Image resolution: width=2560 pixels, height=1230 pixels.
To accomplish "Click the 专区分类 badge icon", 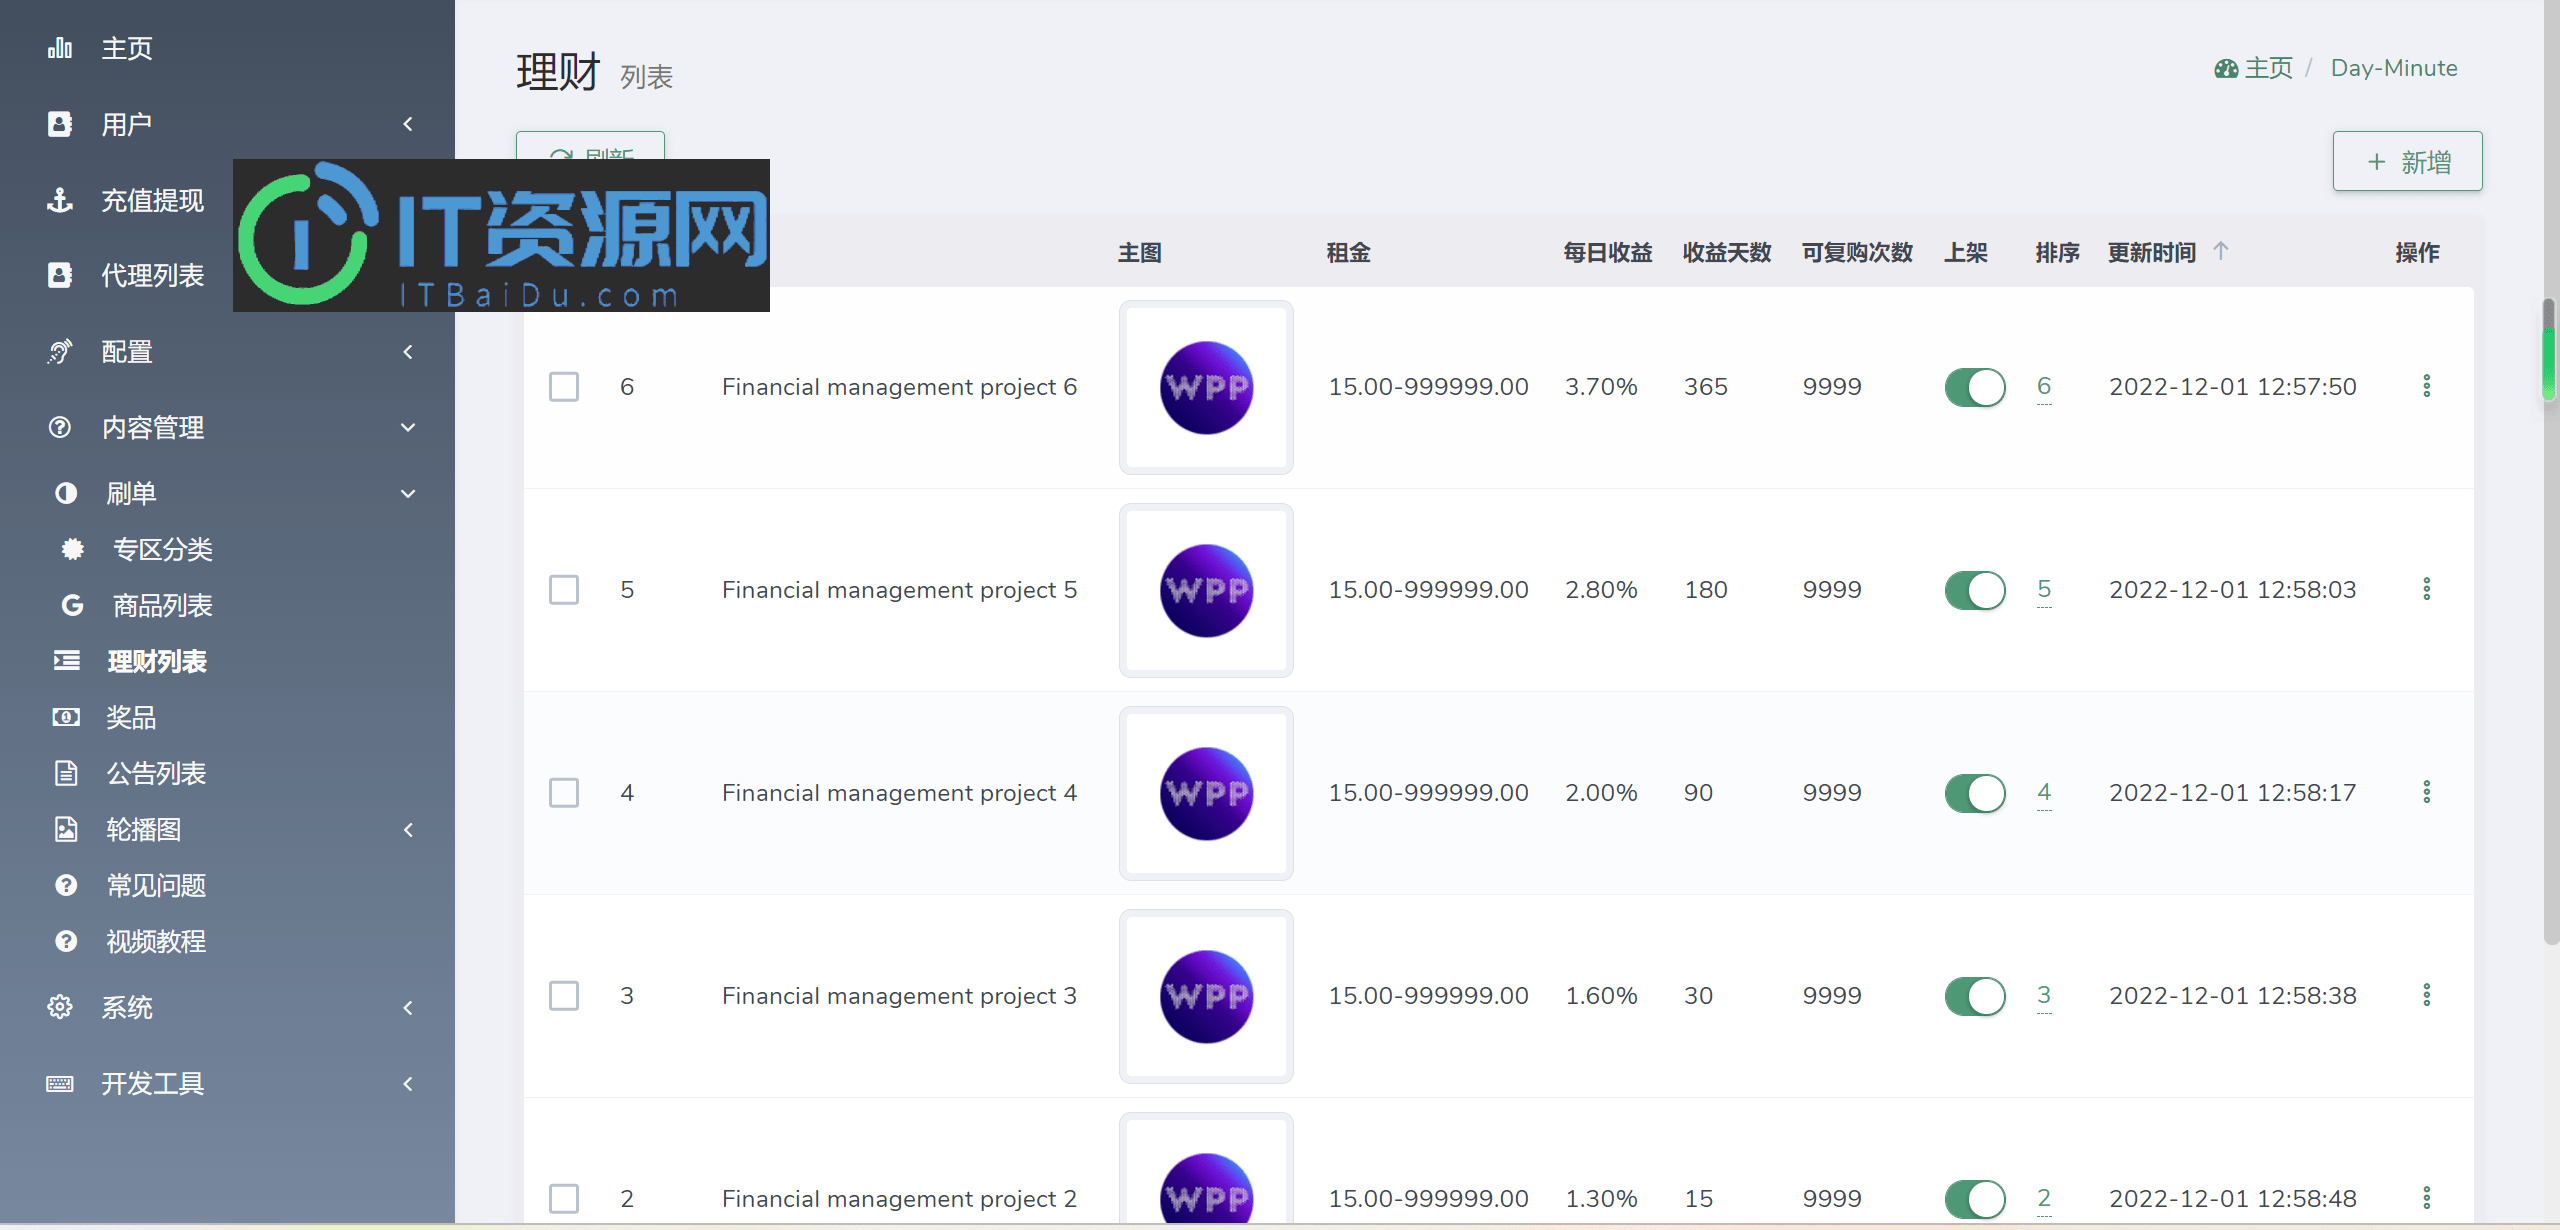I will [72, 549].
